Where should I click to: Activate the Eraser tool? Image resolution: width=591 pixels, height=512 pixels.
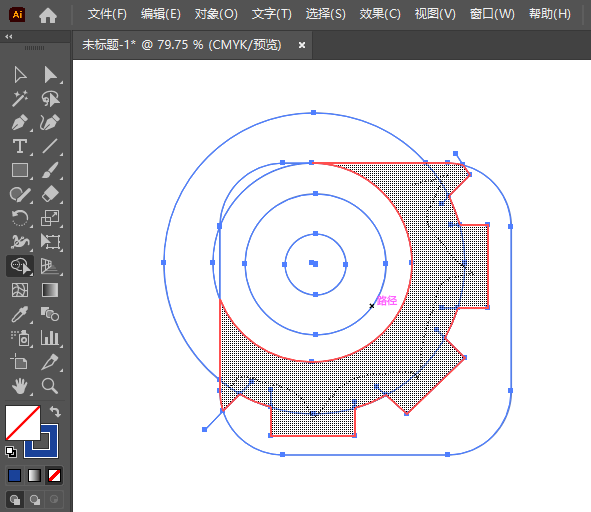[x=50, y=194]
